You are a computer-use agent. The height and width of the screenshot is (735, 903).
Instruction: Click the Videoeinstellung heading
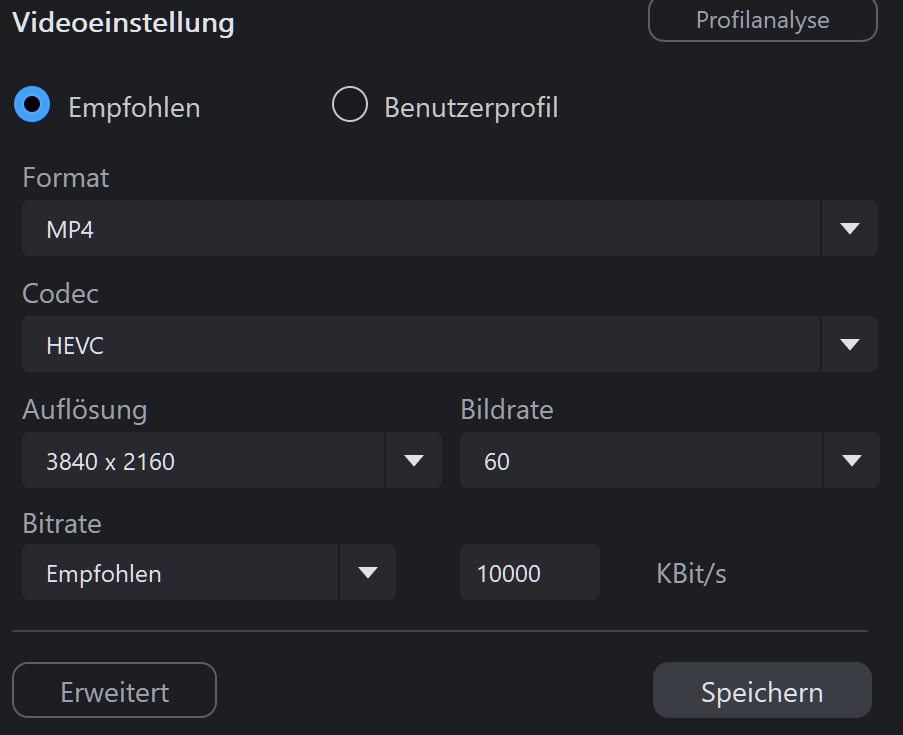[123, 22]
